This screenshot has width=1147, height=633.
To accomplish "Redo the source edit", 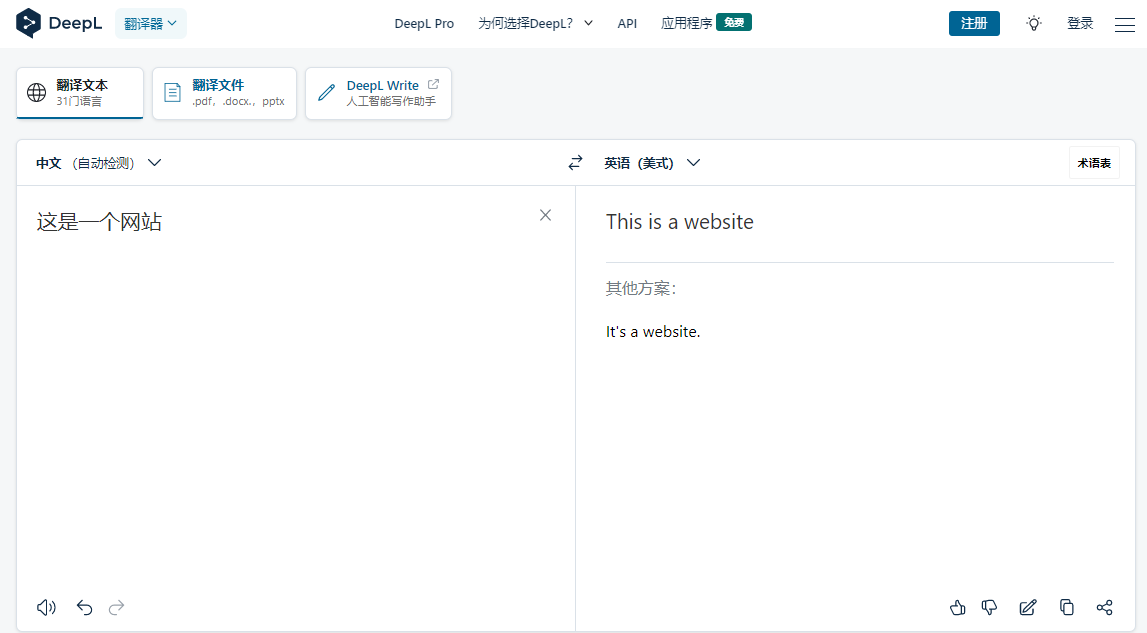I will click(116, 607).
